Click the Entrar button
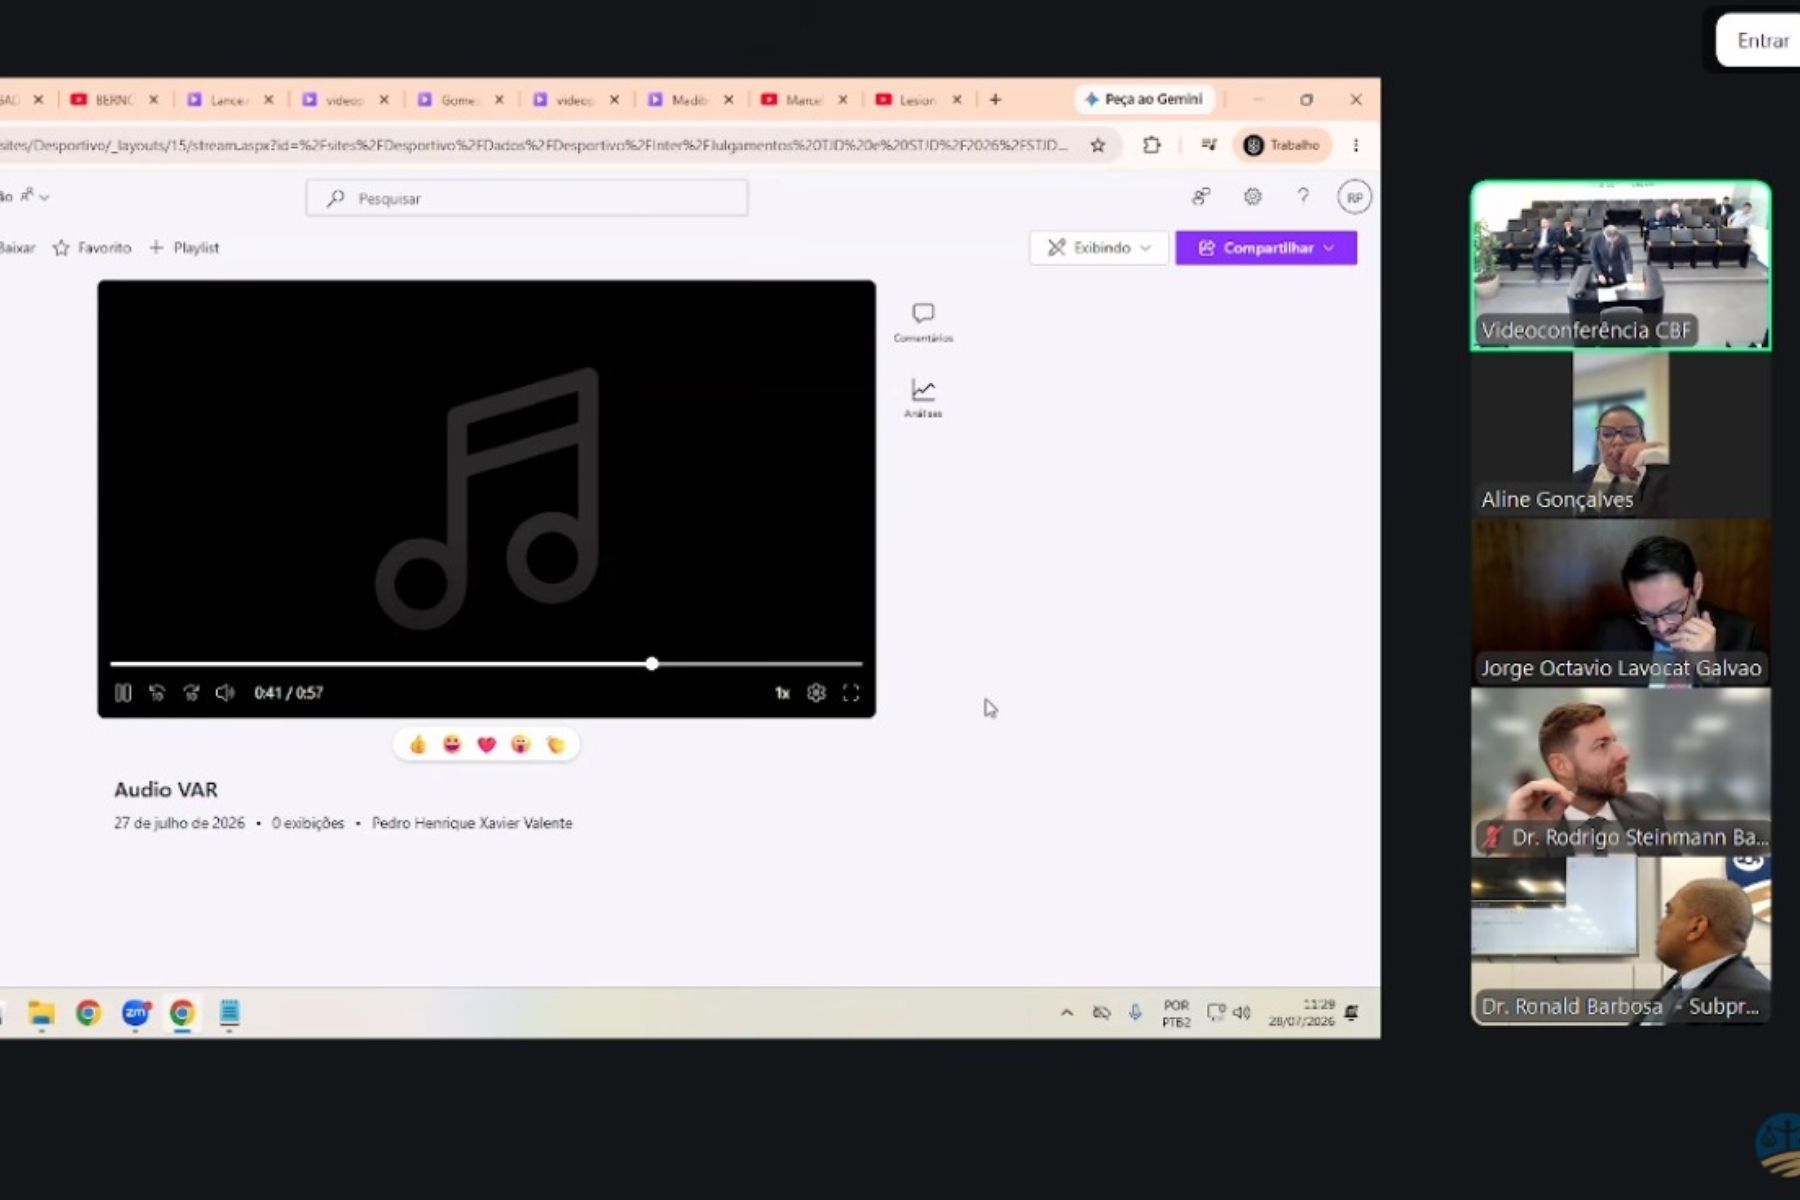The width and height of the screenshot is (1800, 1200). tap(1762, 41)
